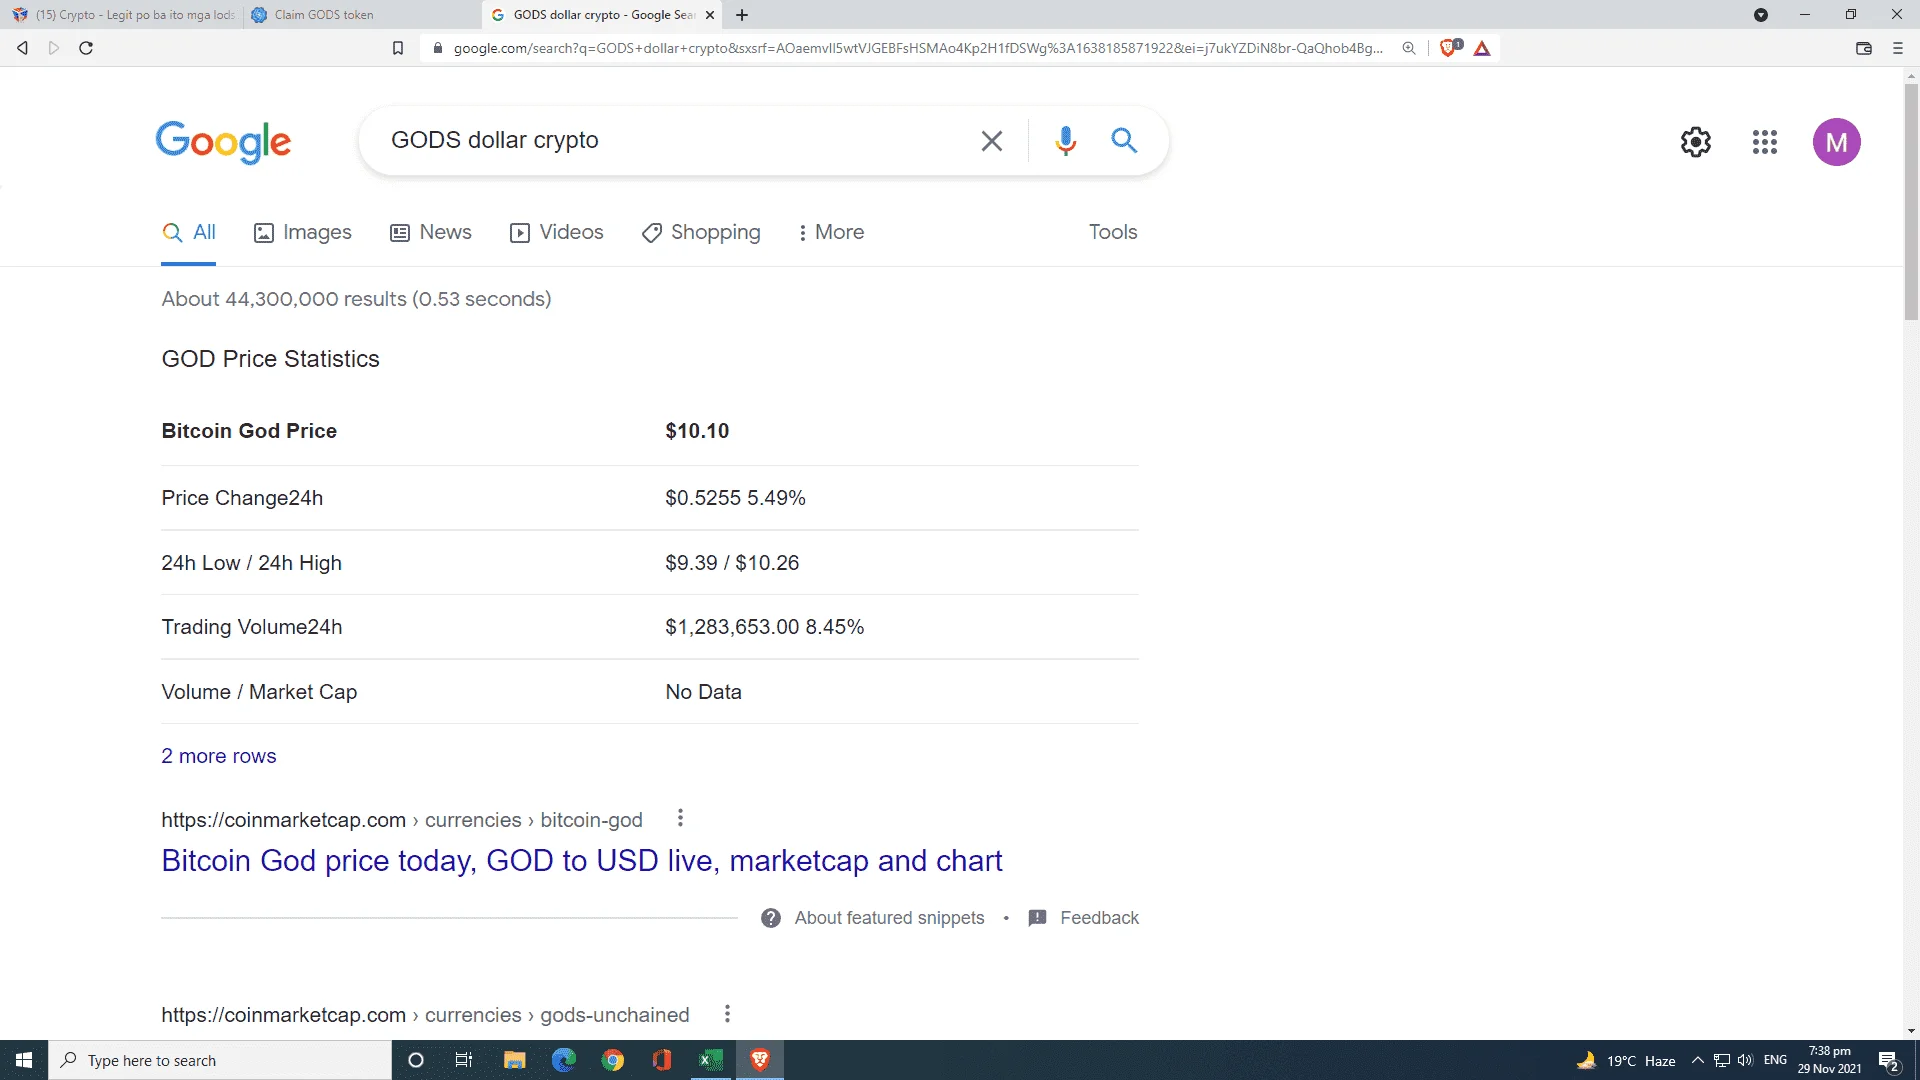1920x1080 pixels.
Task: Click Bitcoin God Price value $10.10
Action: (x=697, y=431)
